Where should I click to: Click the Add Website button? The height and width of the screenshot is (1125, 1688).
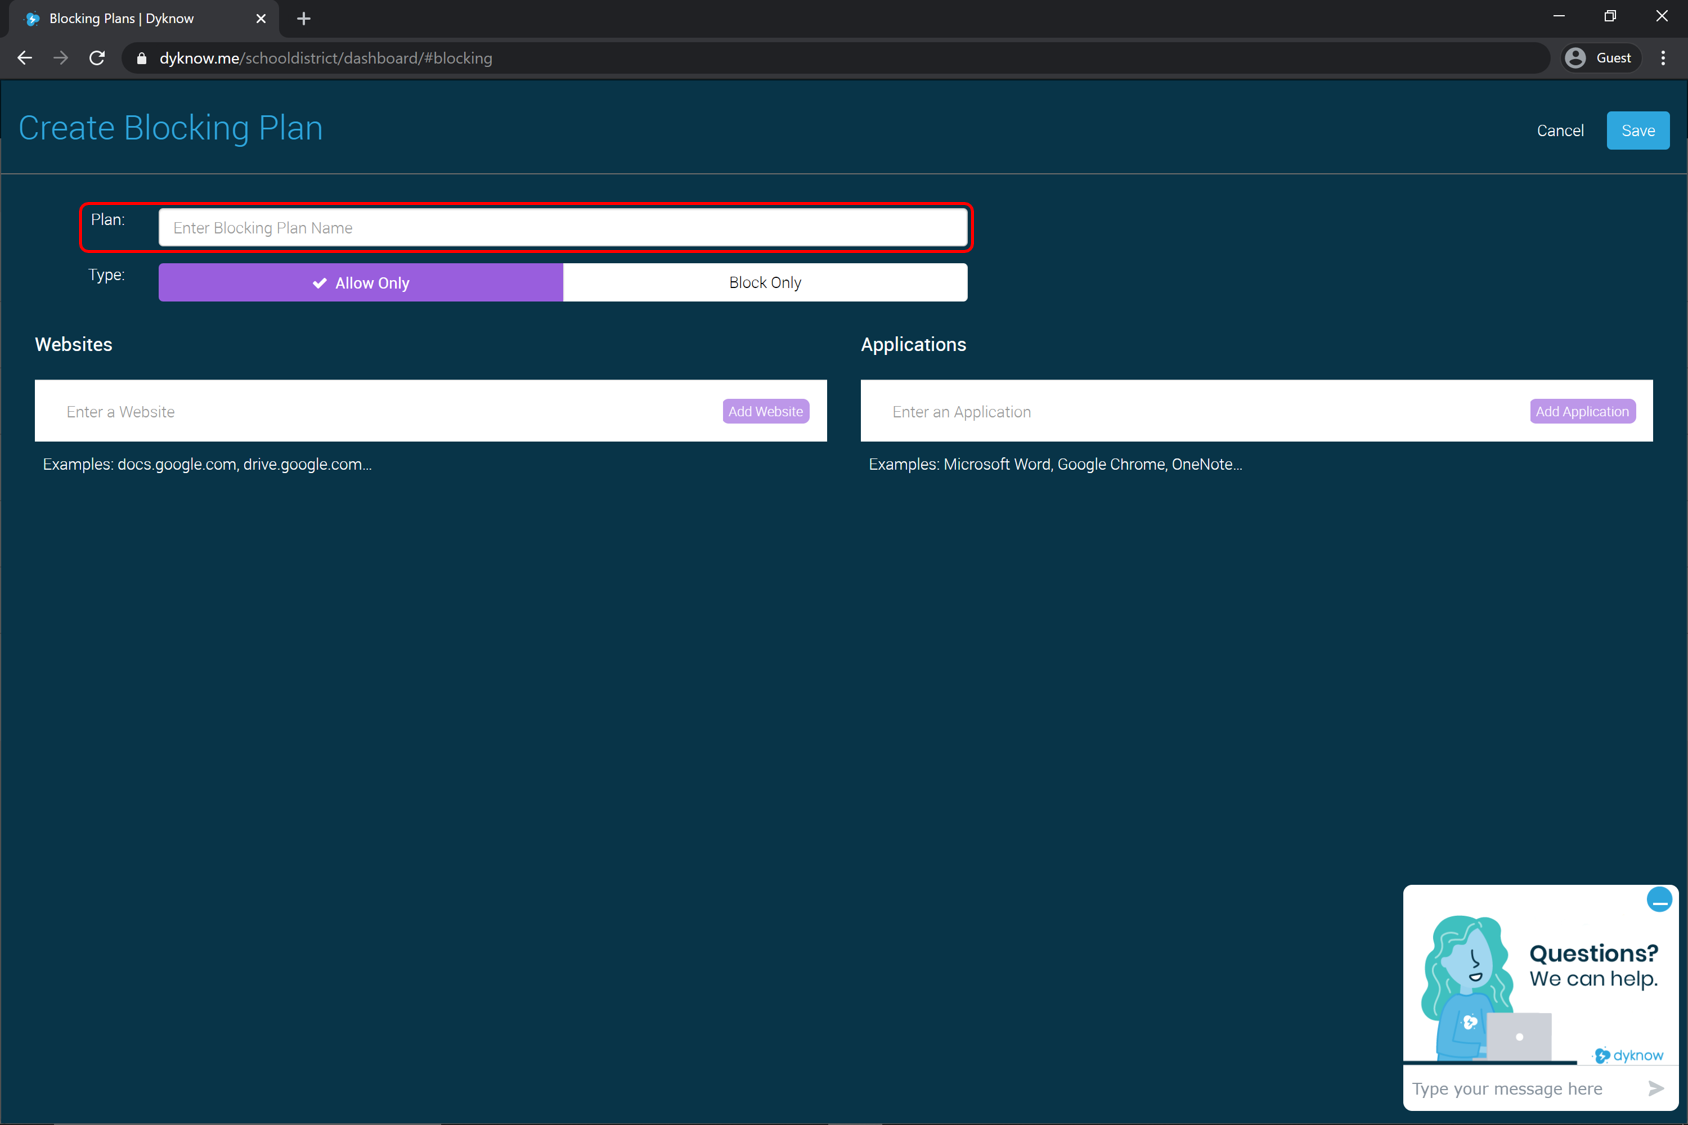(766, 411)
